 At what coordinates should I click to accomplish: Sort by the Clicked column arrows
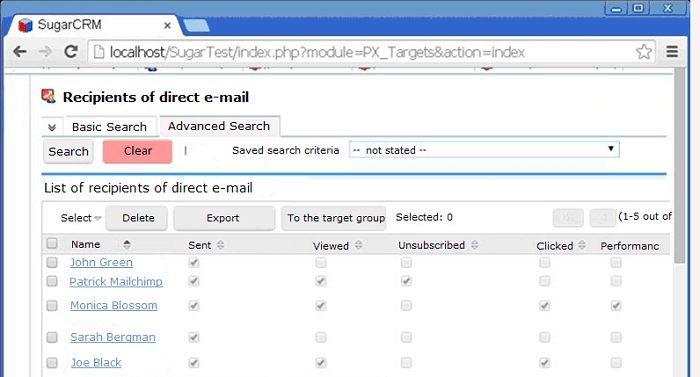(582, 245)
